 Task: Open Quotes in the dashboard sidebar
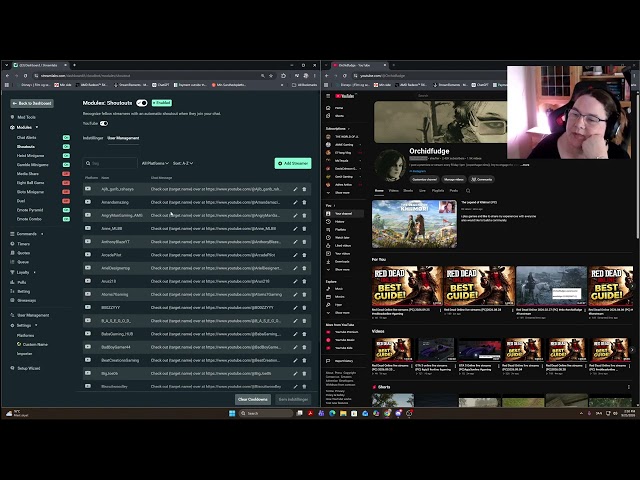point(23,253)
